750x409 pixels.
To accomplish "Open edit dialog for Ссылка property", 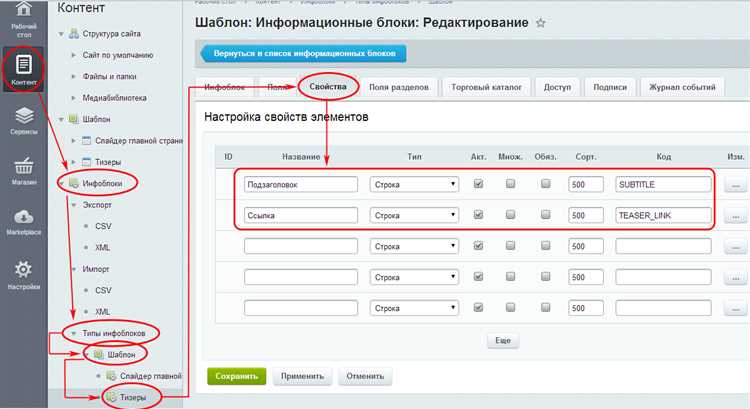I will [x=736, y=216].
